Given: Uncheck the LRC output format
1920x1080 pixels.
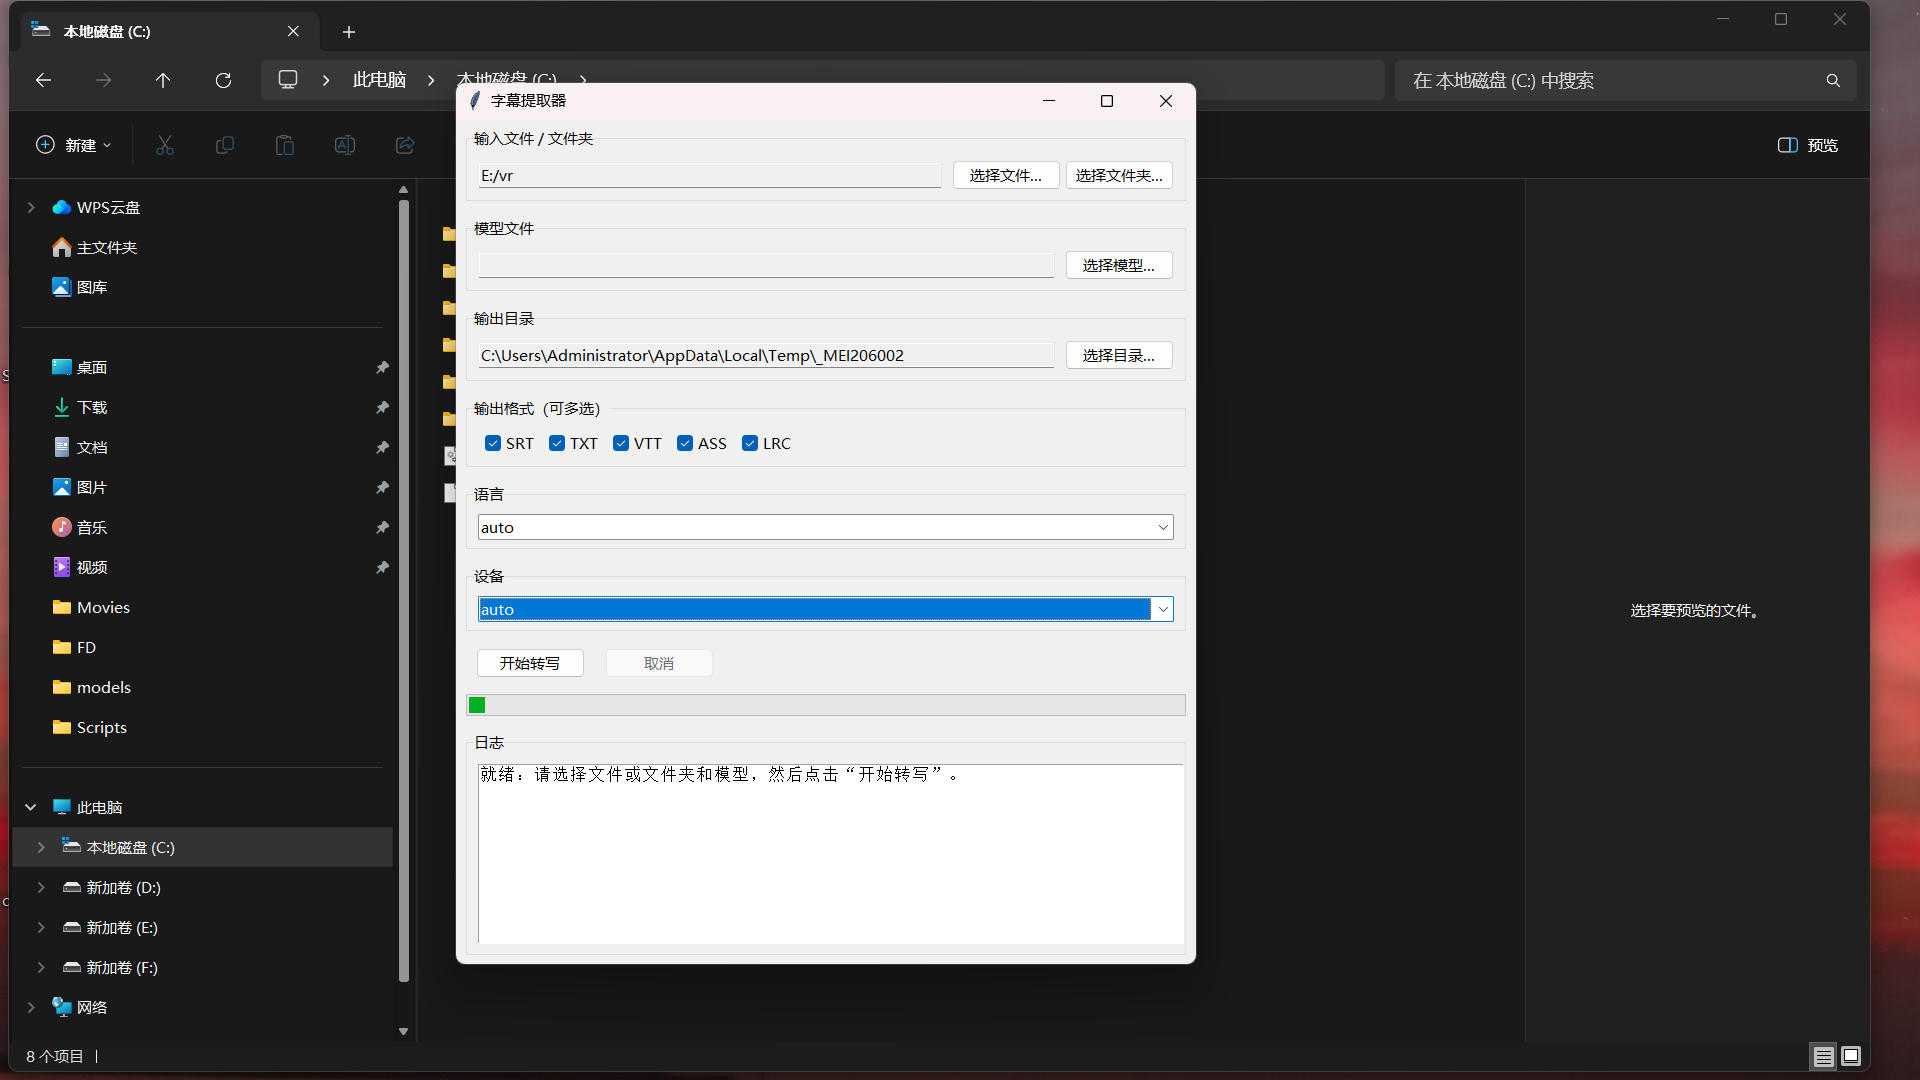Looking at the screenshot, I should (x=750, y=443).
